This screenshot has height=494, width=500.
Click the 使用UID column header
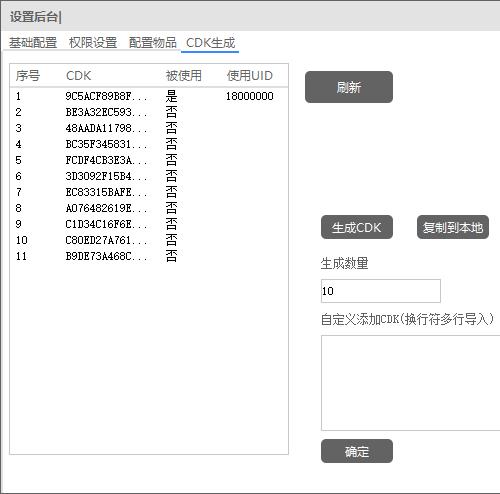coord(250,76)
